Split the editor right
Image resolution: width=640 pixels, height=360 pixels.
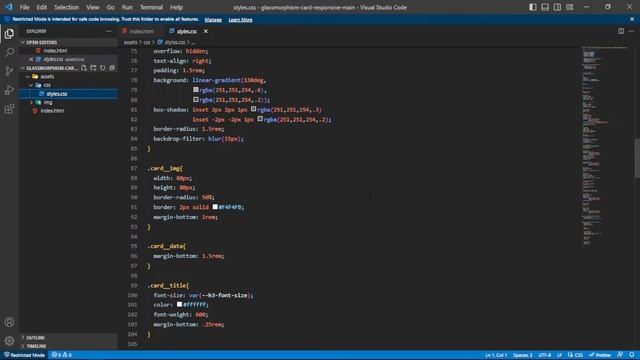[621, 31]
